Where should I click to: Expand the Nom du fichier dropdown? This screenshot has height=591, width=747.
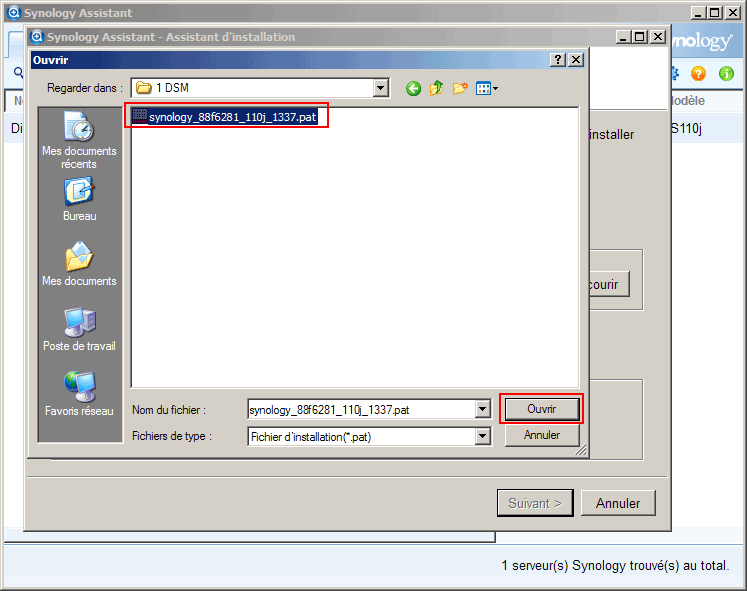483,409
